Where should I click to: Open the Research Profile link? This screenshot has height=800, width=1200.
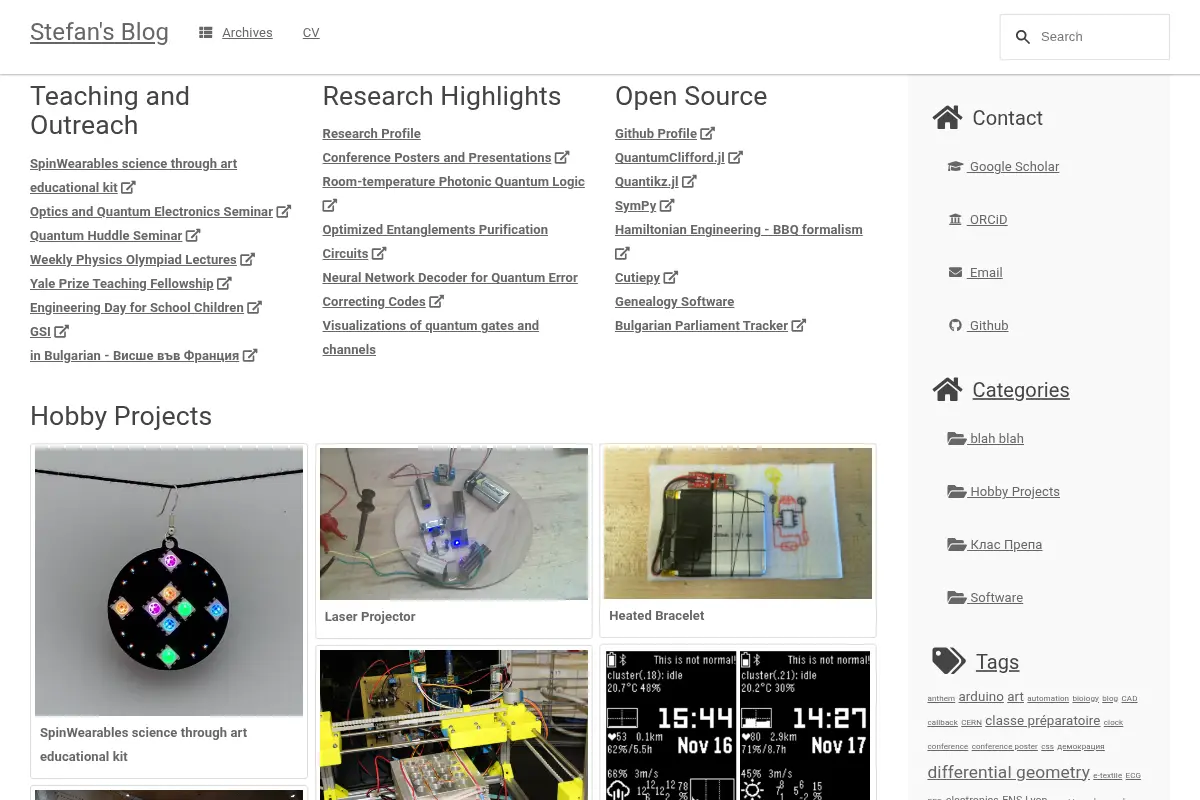coord(371,133)
